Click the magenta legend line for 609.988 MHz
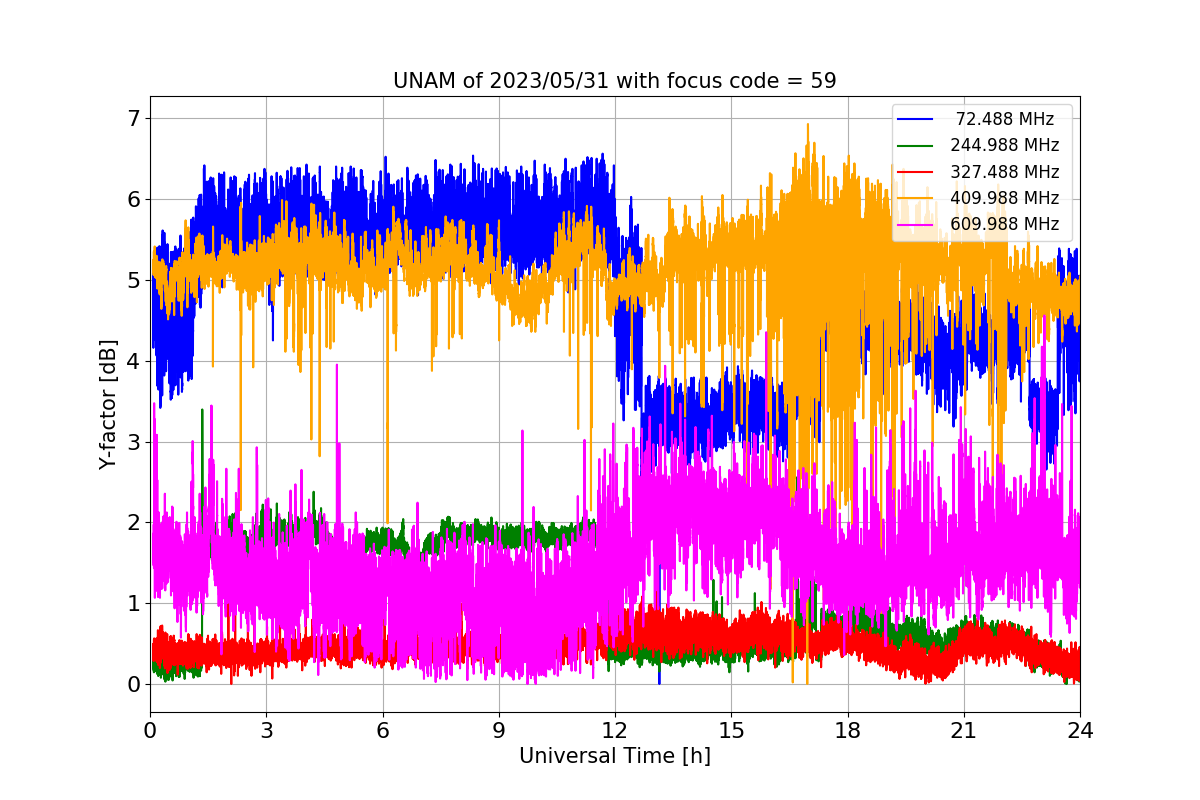 coord(917,224)
